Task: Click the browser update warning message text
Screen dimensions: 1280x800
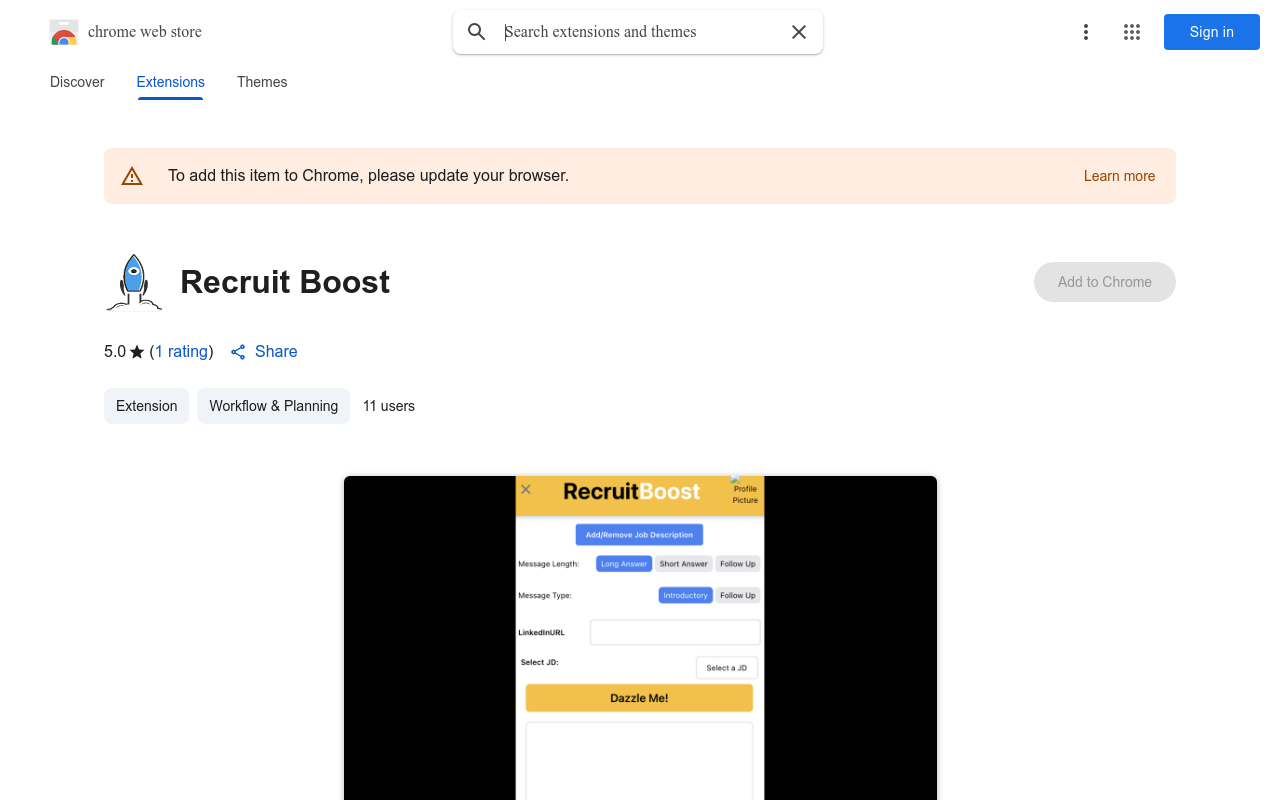Action: [368, 176]
